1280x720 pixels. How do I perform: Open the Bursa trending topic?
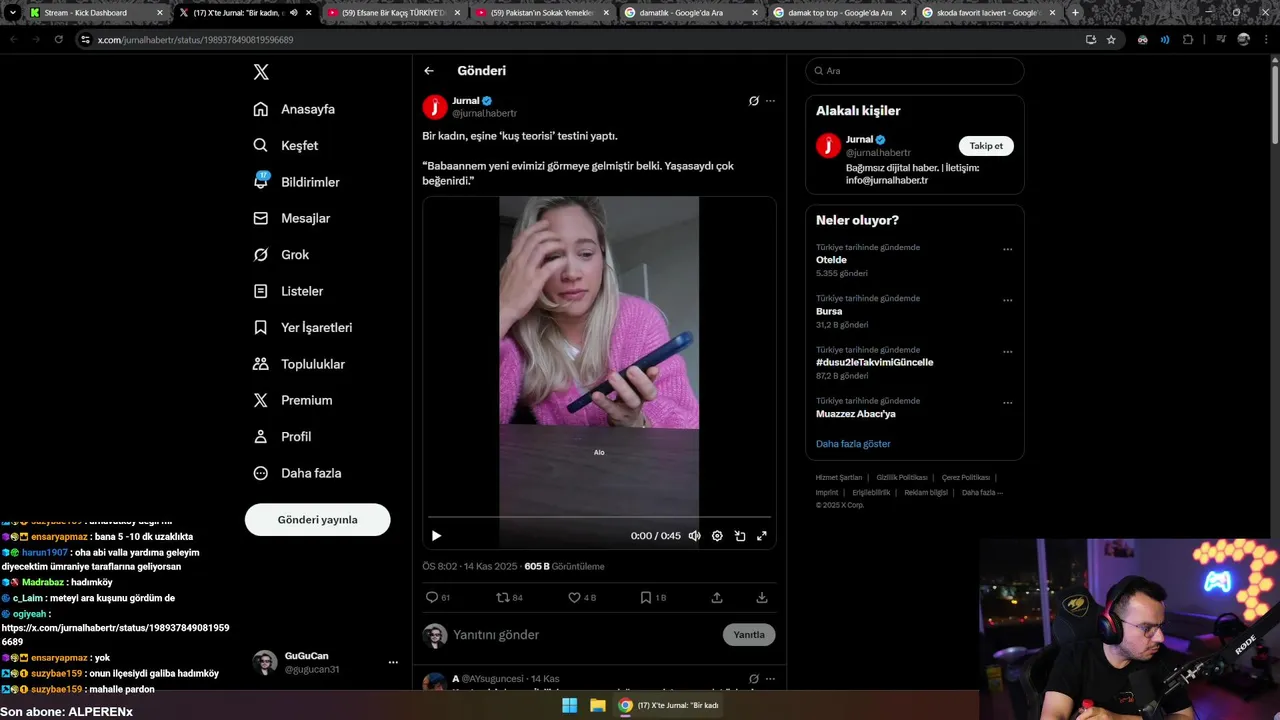(829, 311)
